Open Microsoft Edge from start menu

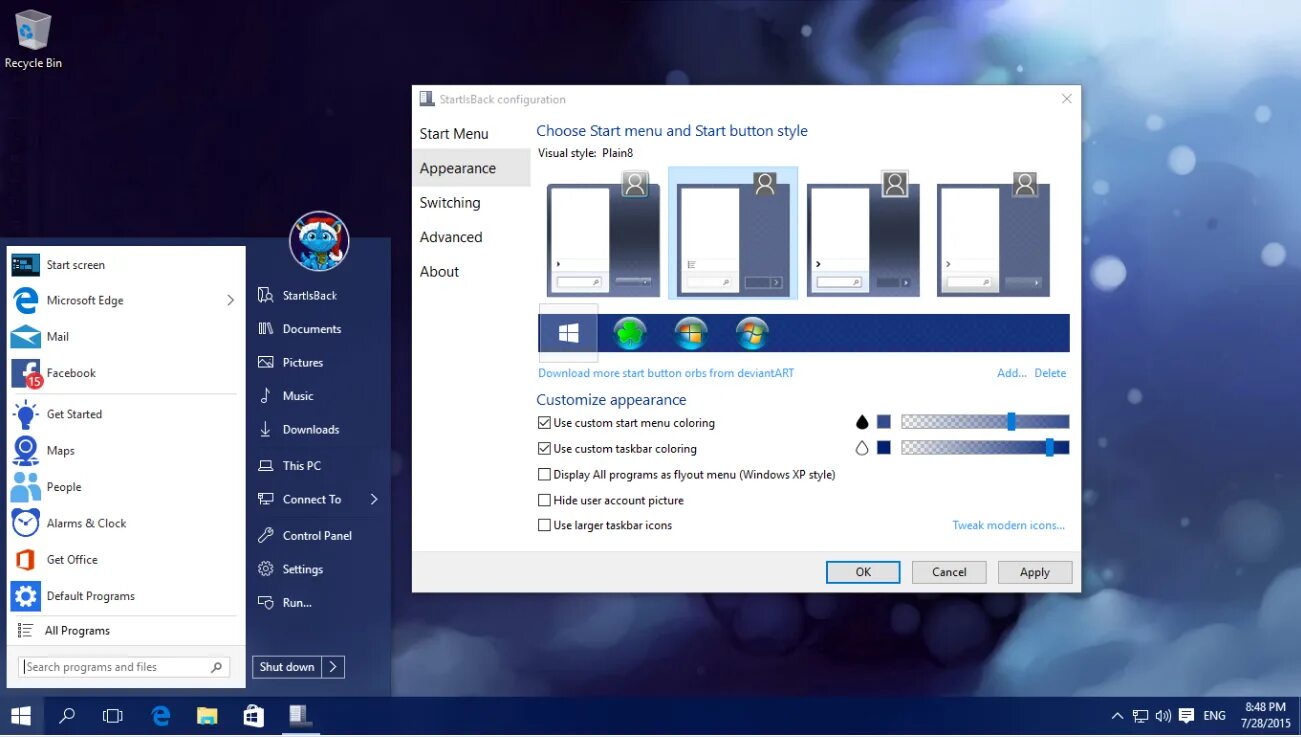125,300
